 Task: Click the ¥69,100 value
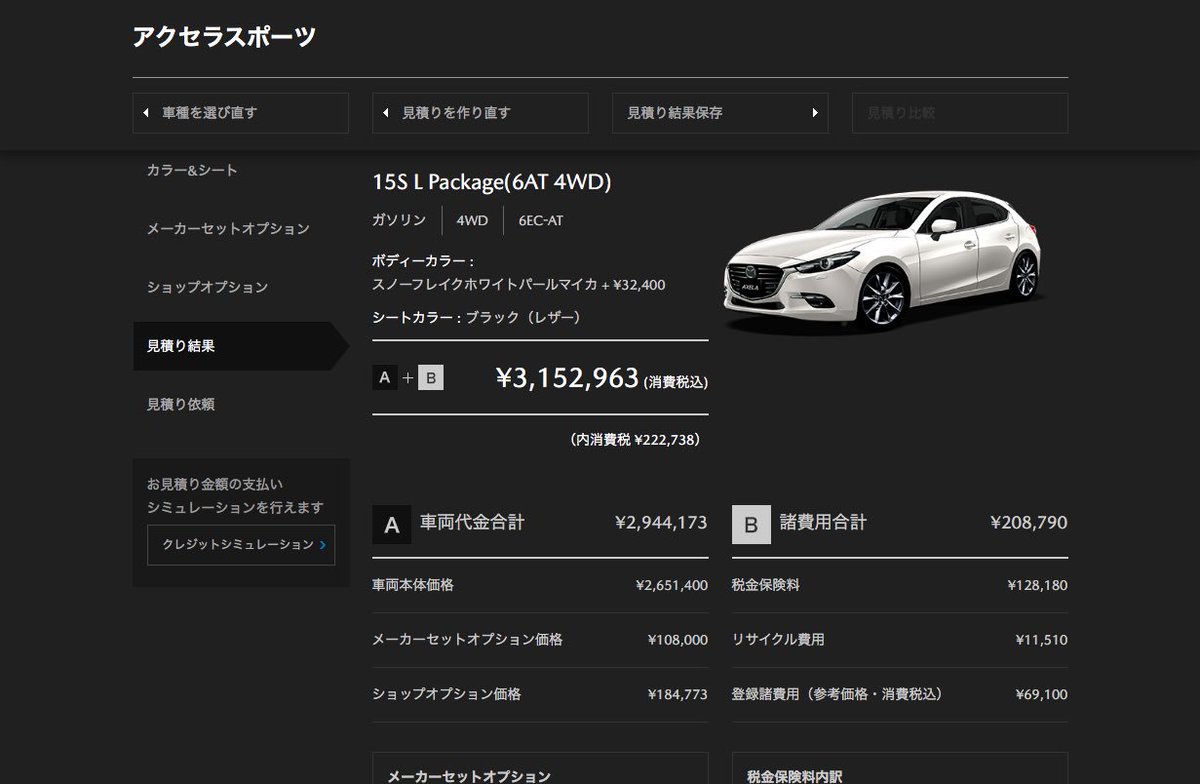(1041, 694)
